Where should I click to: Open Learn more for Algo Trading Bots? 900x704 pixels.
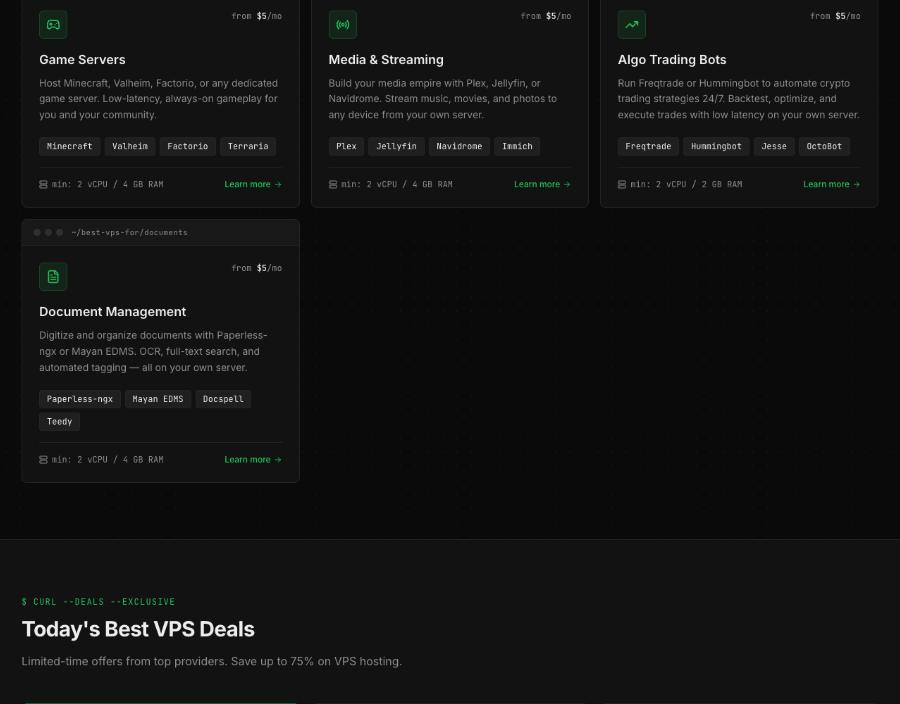pos(832,184)
